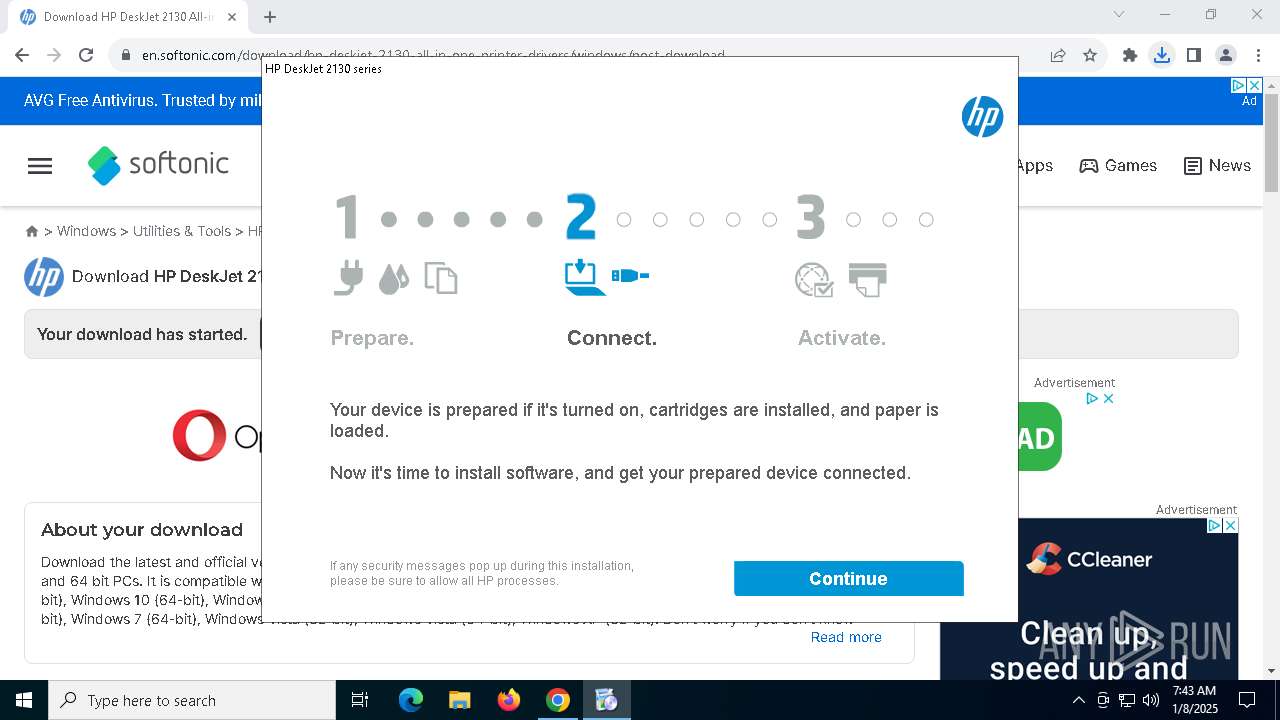Viewport: 1280px width, 720px height.
Task: Click the HP icon beside download title
Action: 44,277
